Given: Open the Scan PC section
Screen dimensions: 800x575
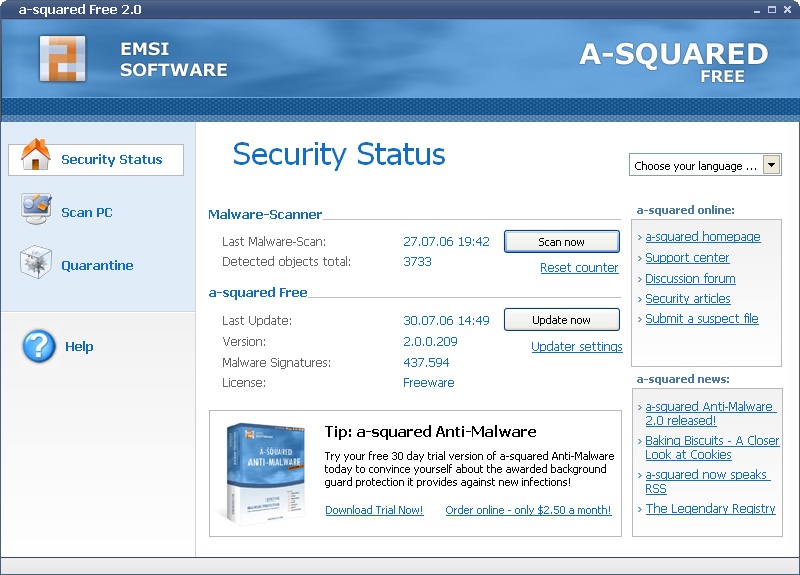Looking at the screenshot, I should (x=86, y=213).
